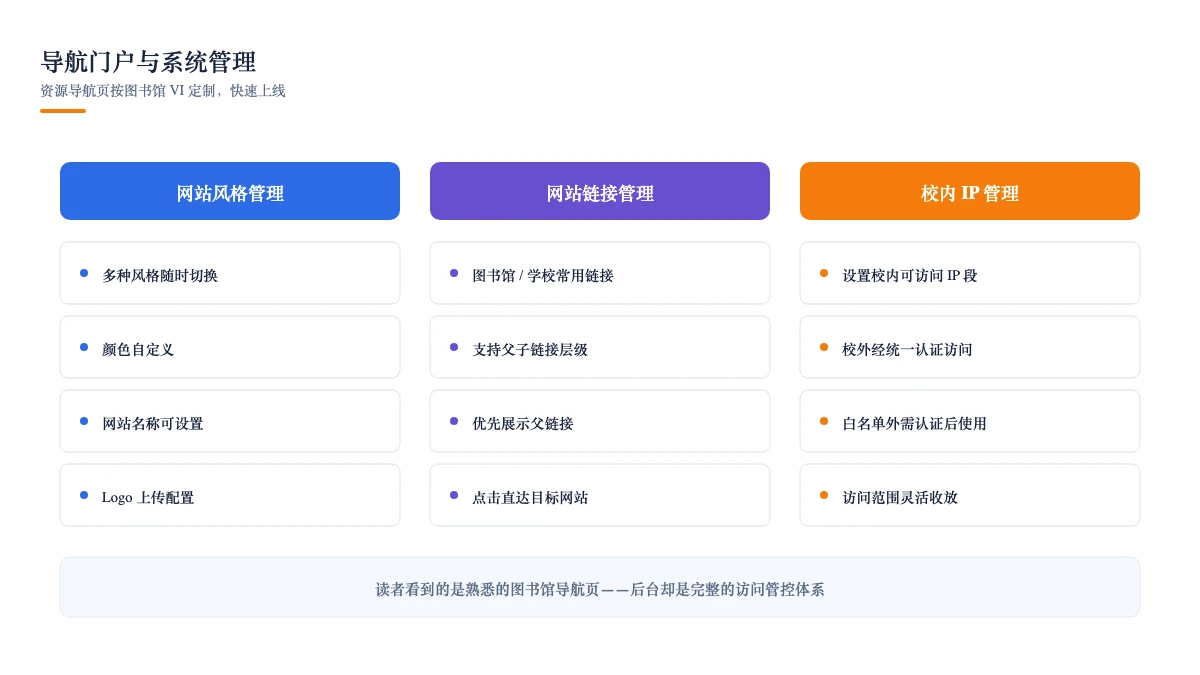Click the 网站风格管理 blue header
Image resolution: width=1200 pixels, height=675 pixels.
[230, 191]
